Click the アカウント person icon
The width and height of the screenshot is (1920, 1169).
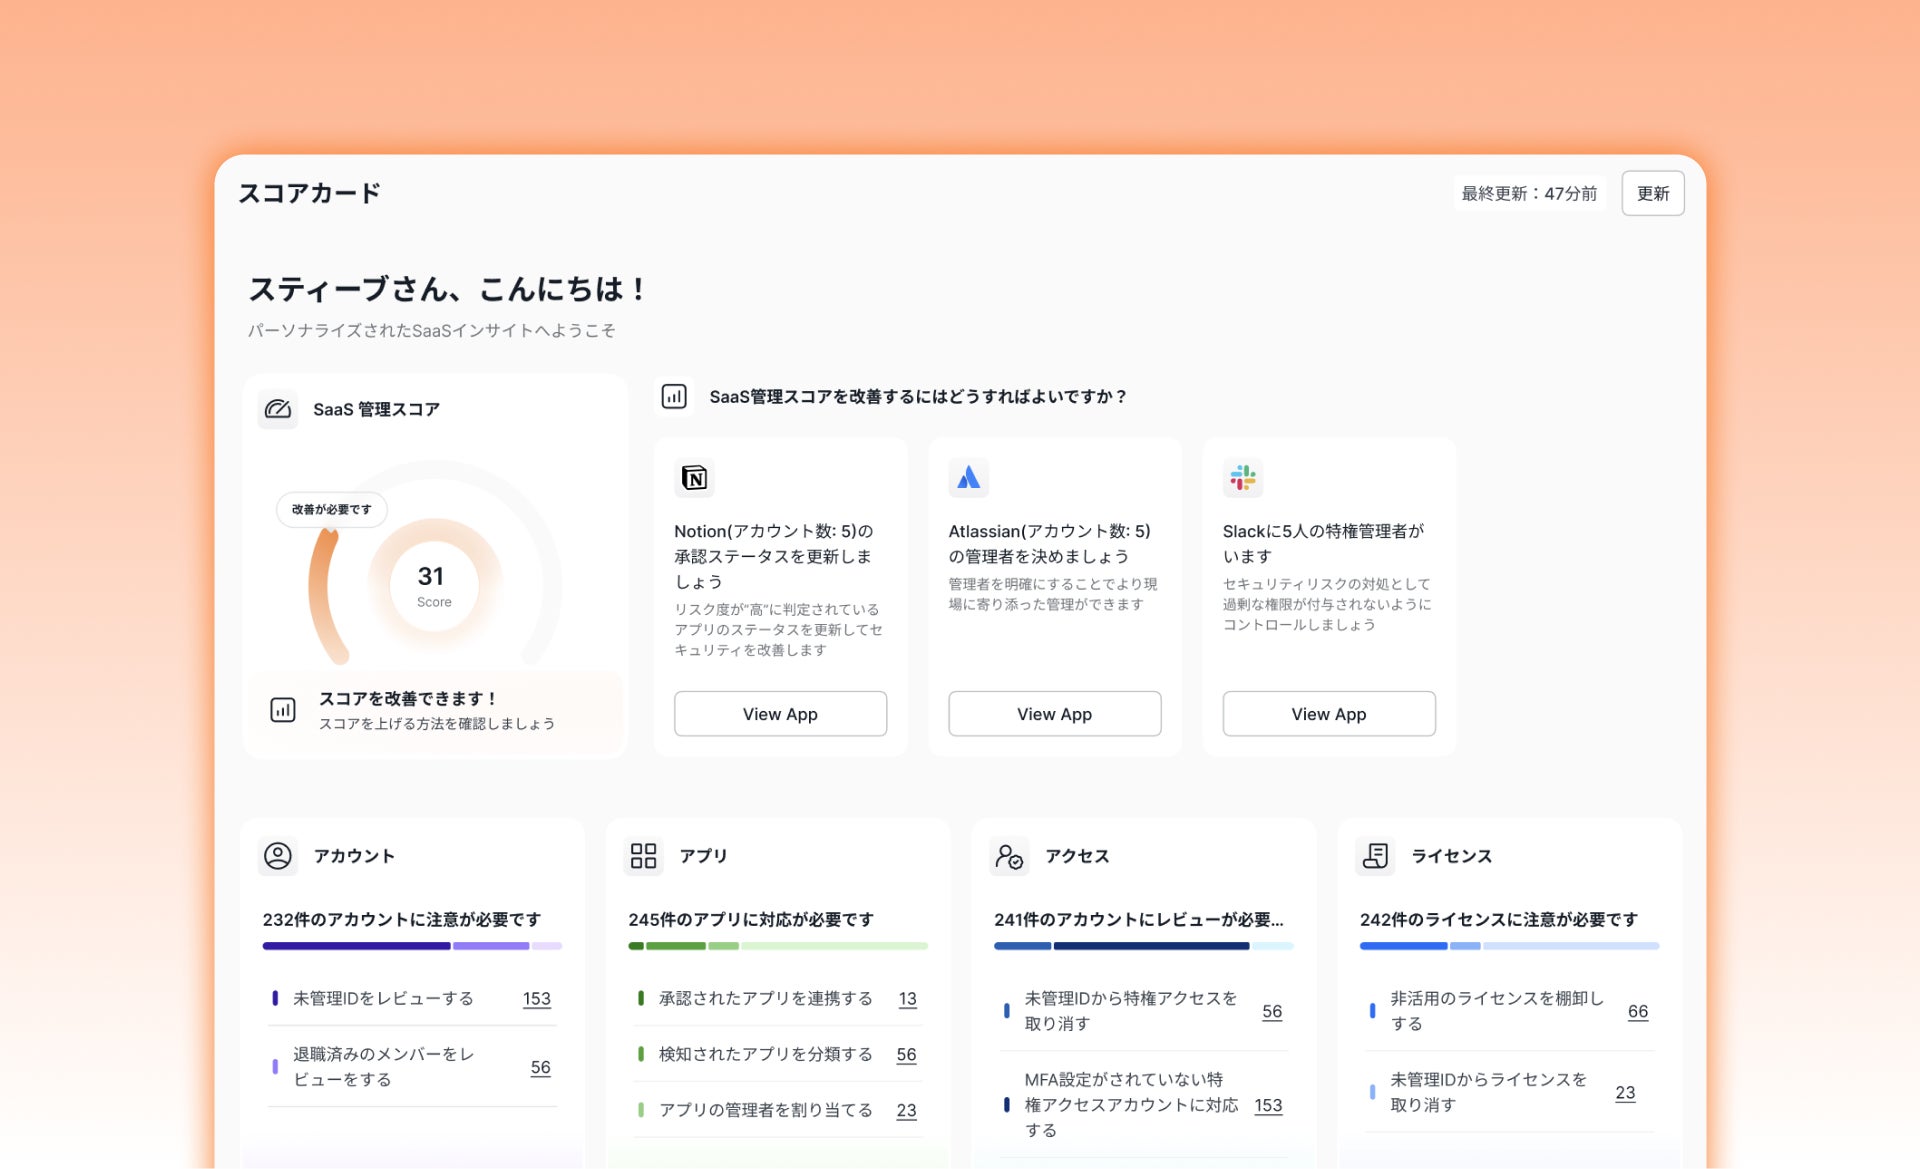click(278, 856)
